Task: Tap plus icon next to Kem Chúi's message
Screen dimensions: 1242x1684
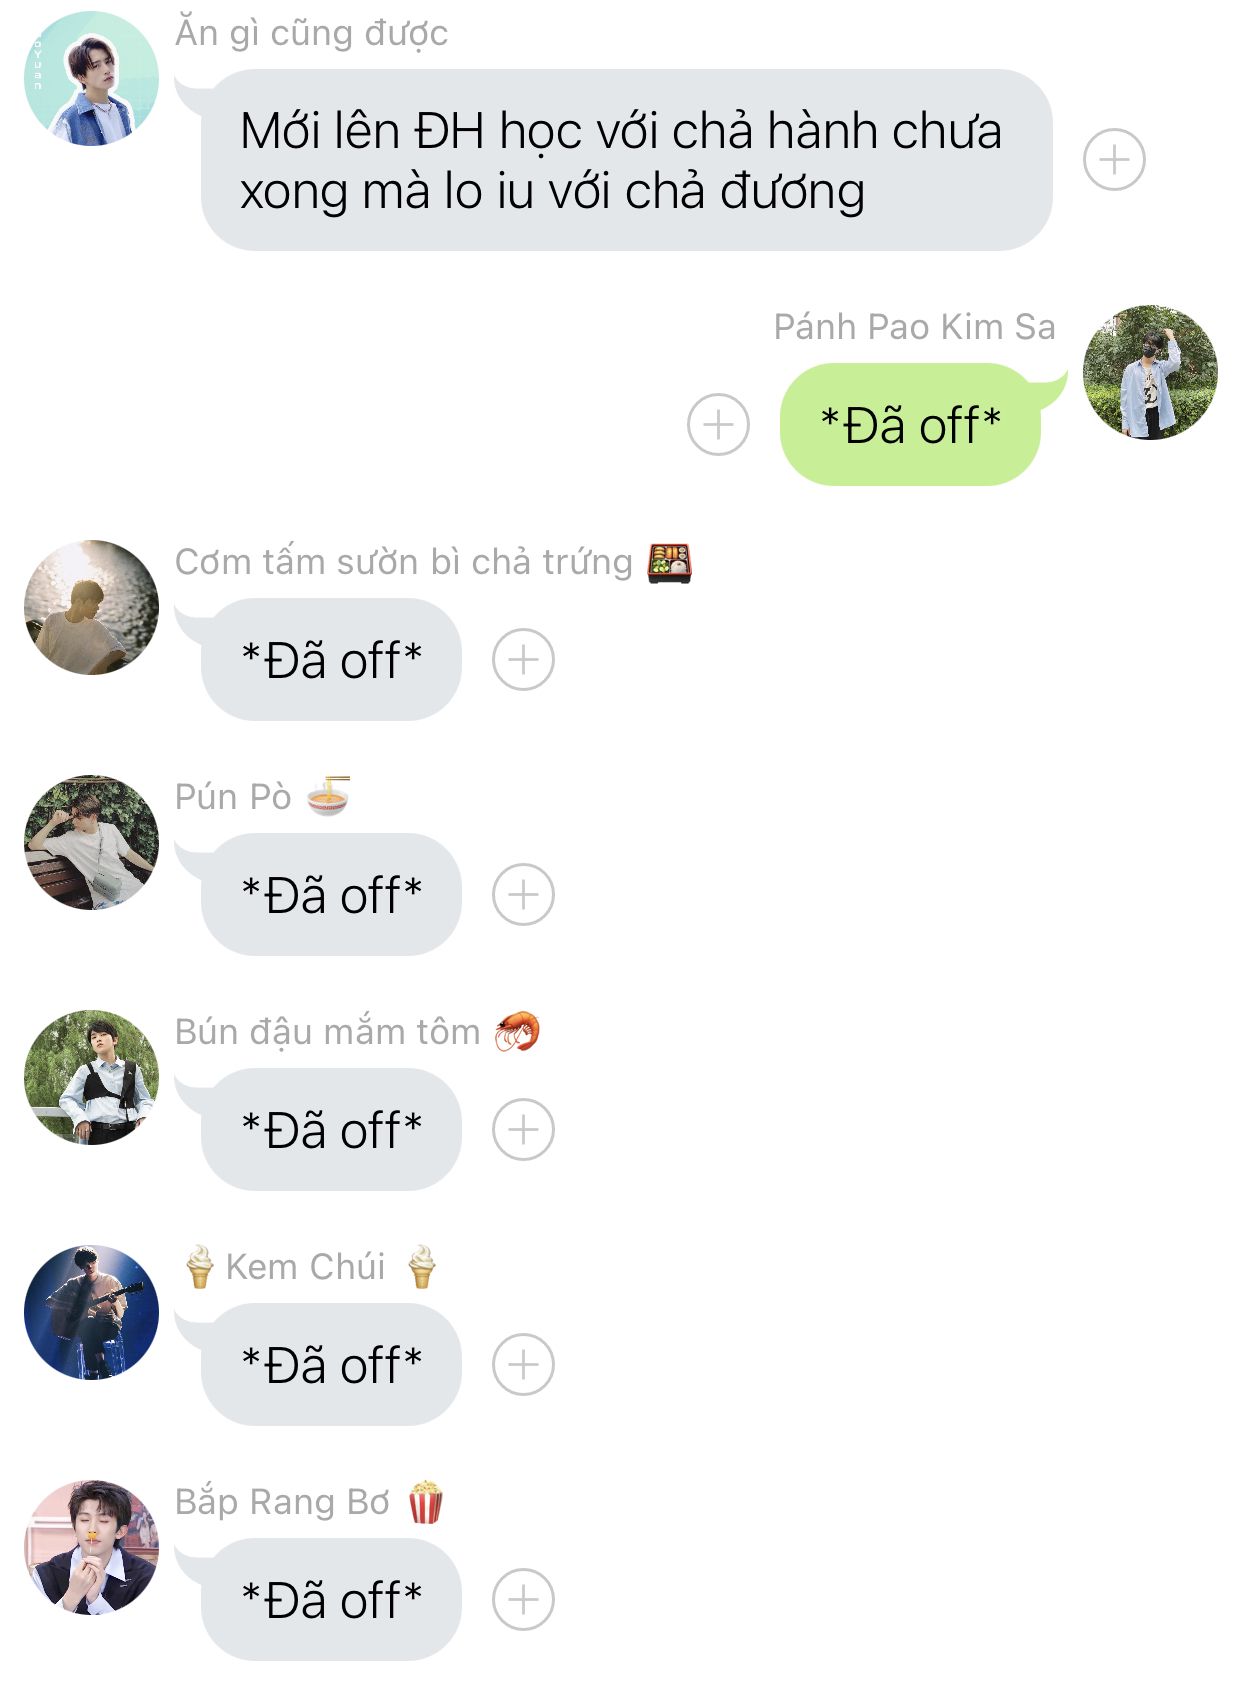Action: click(523, 1365)
